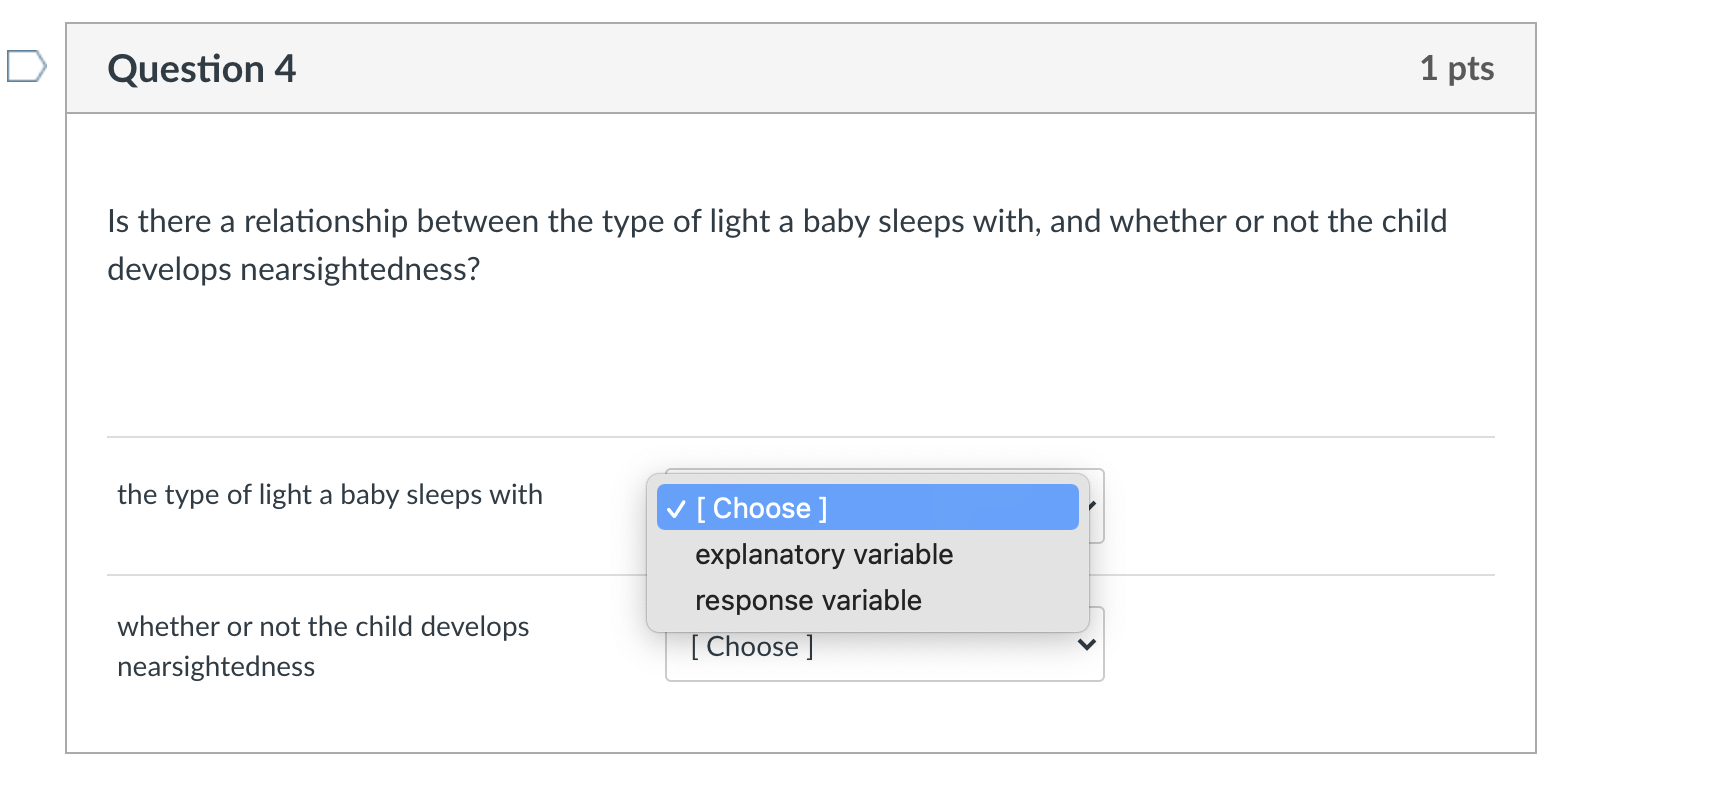1728x786 pixels.
Task: Open the dropdown for whether the child develops nearsightedness
Action: click(884, 645)
